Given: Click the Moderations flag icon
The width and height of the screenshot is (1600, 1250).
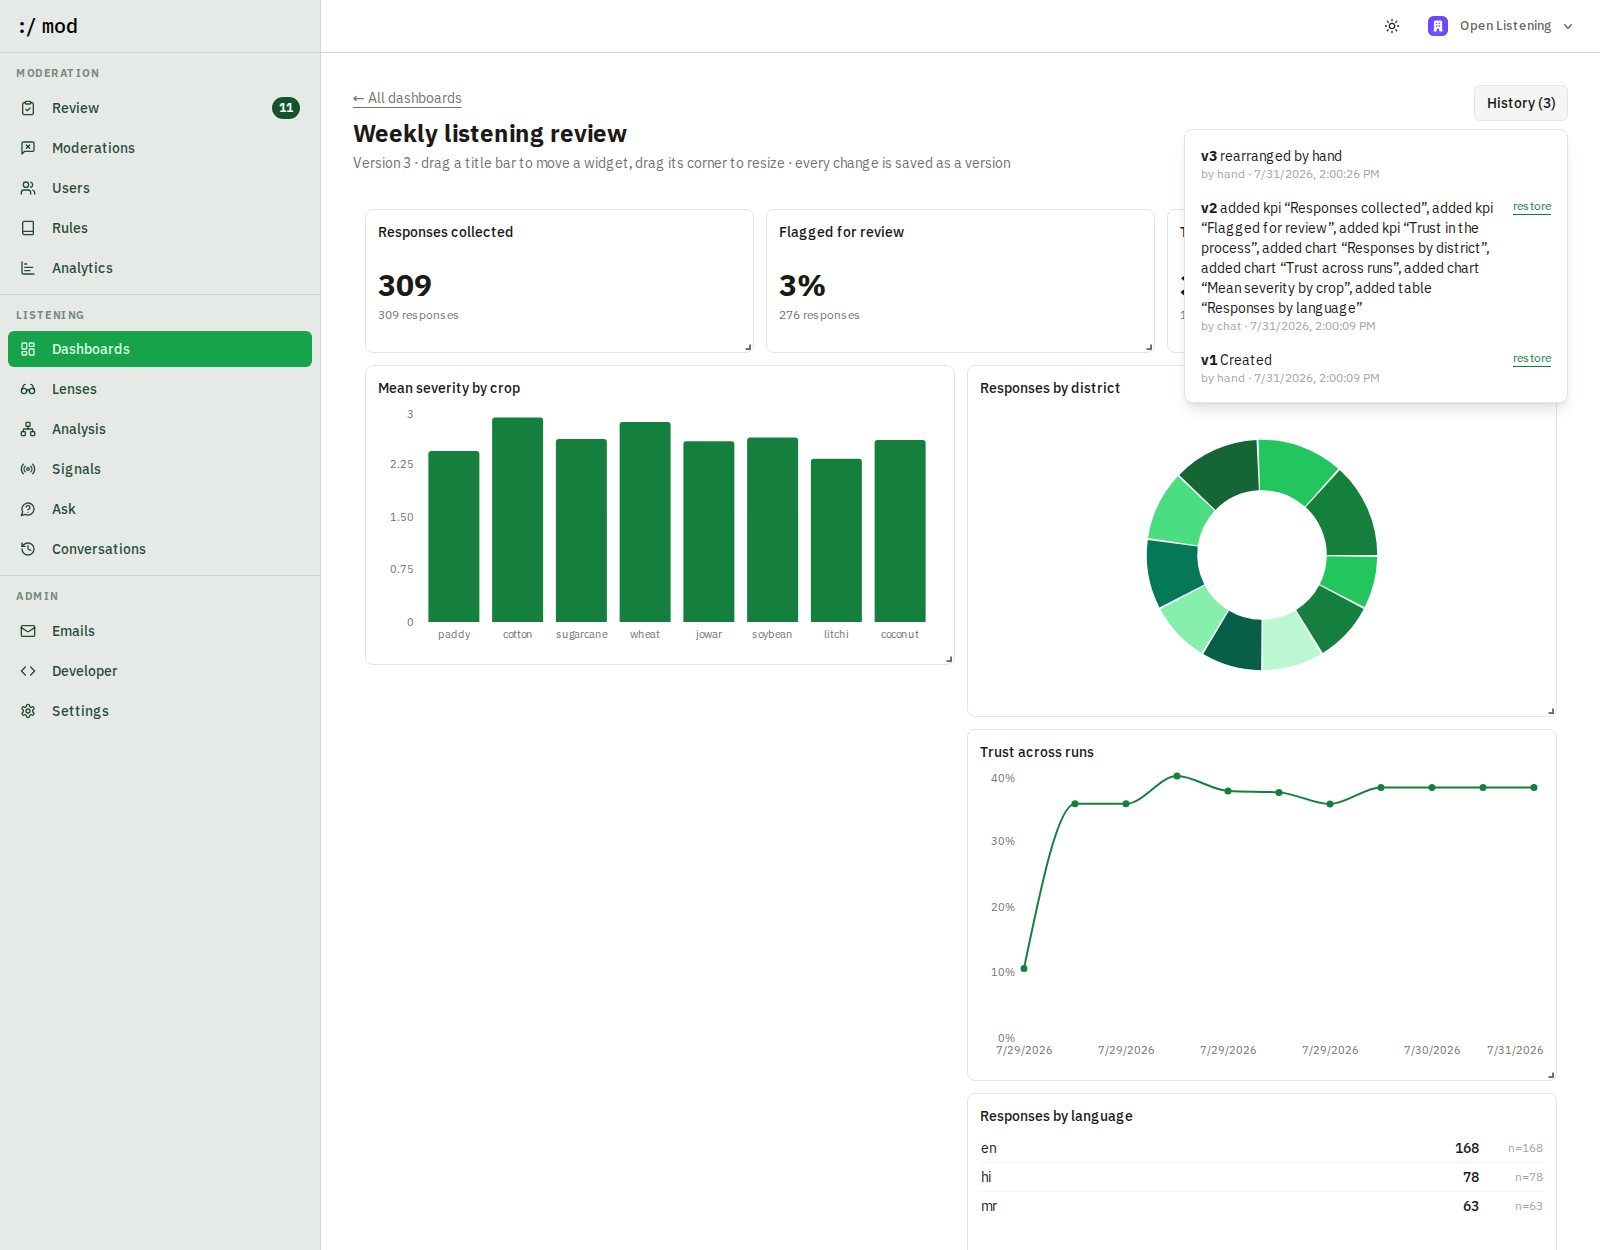Looking at the screenshot, I should [x=28, y=148].
